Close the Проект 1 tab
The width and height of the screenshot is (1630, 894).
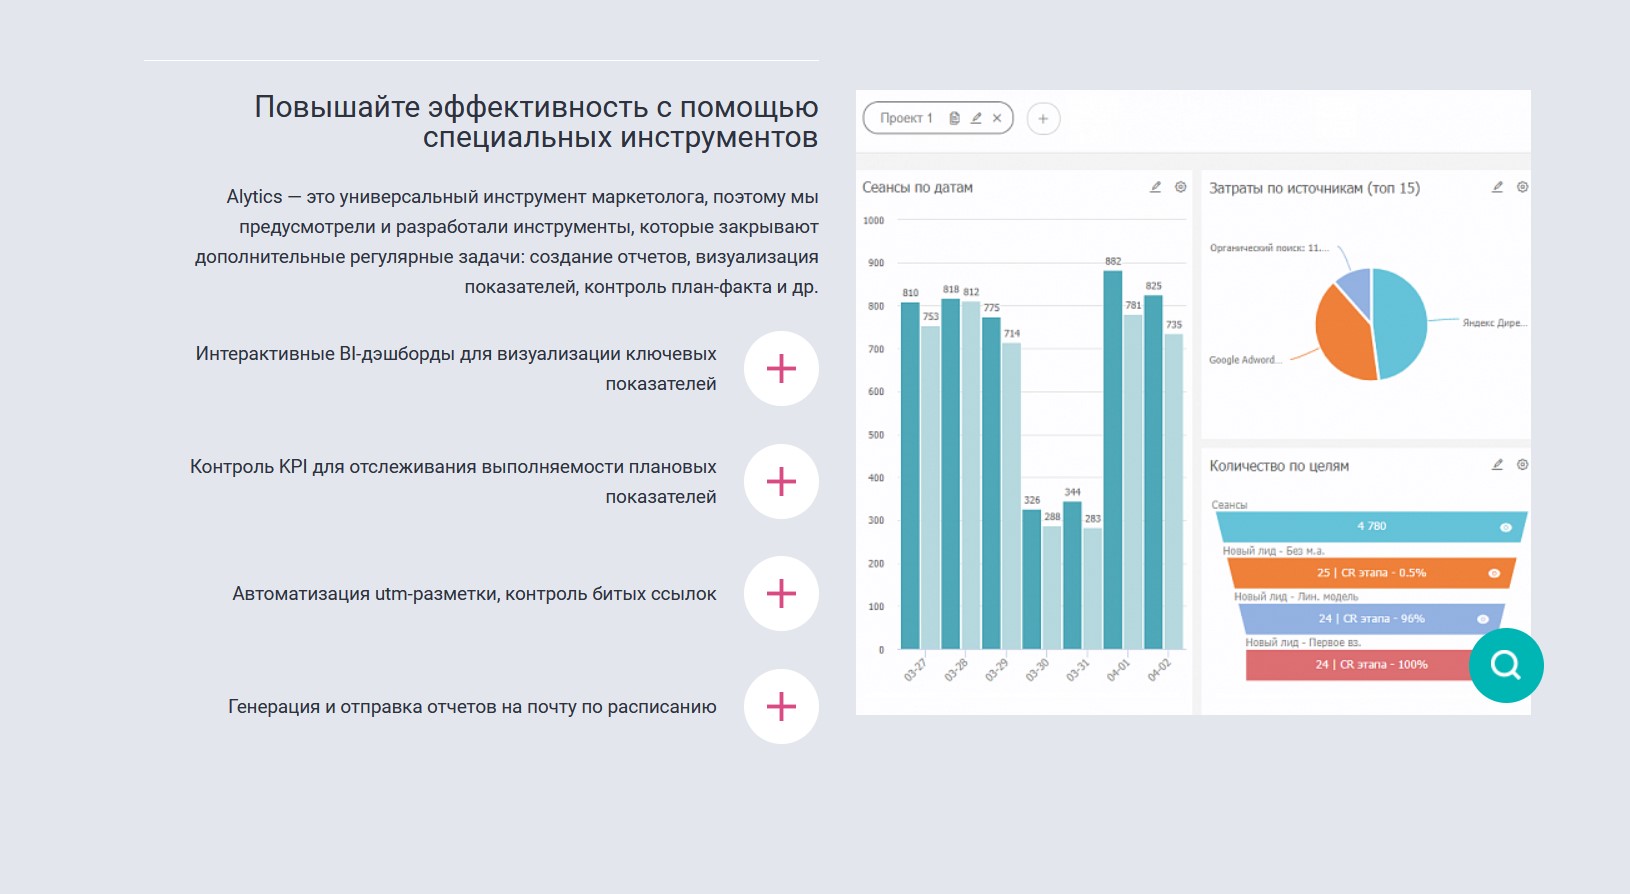pyautogui.click(x=997, y=118)
